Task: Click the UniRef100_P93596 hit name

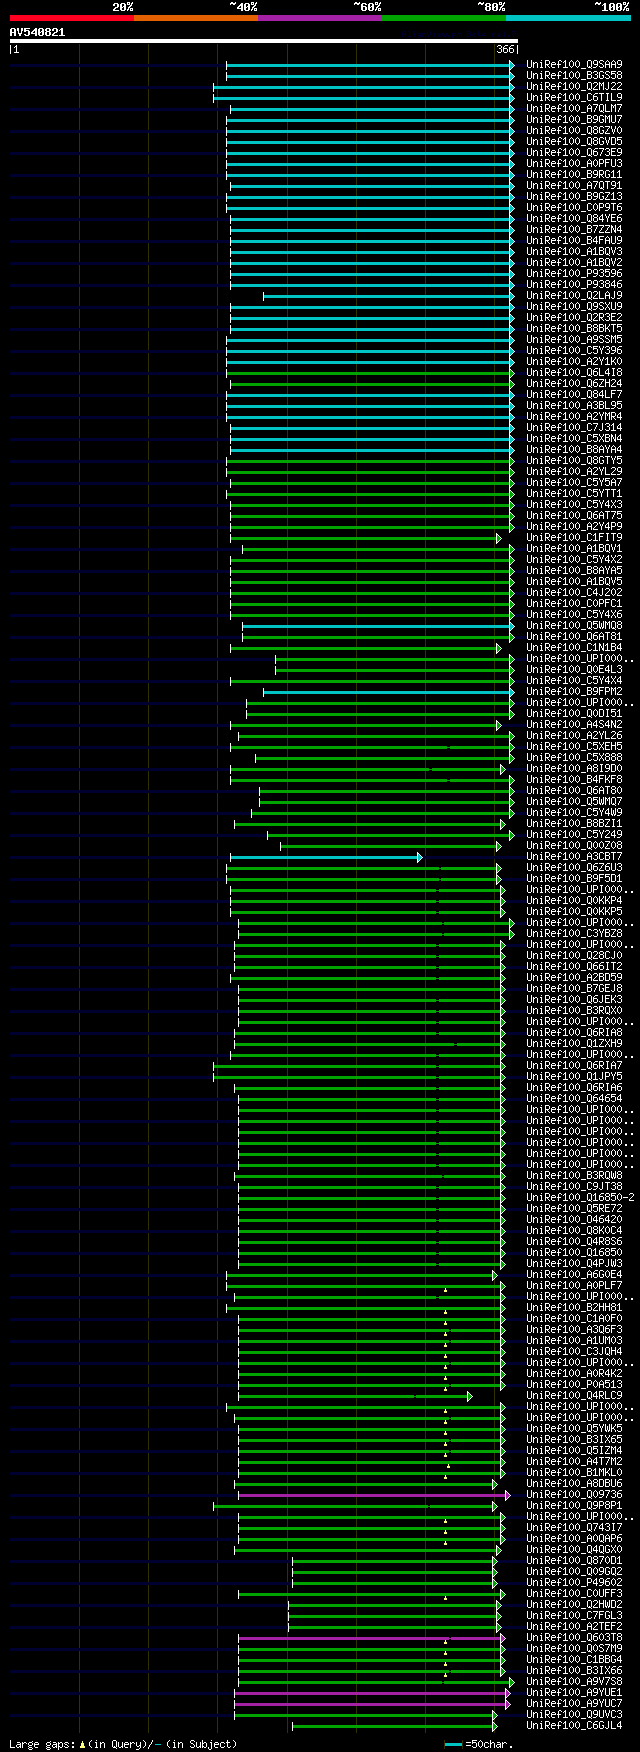Action: (x=574, y=274)
